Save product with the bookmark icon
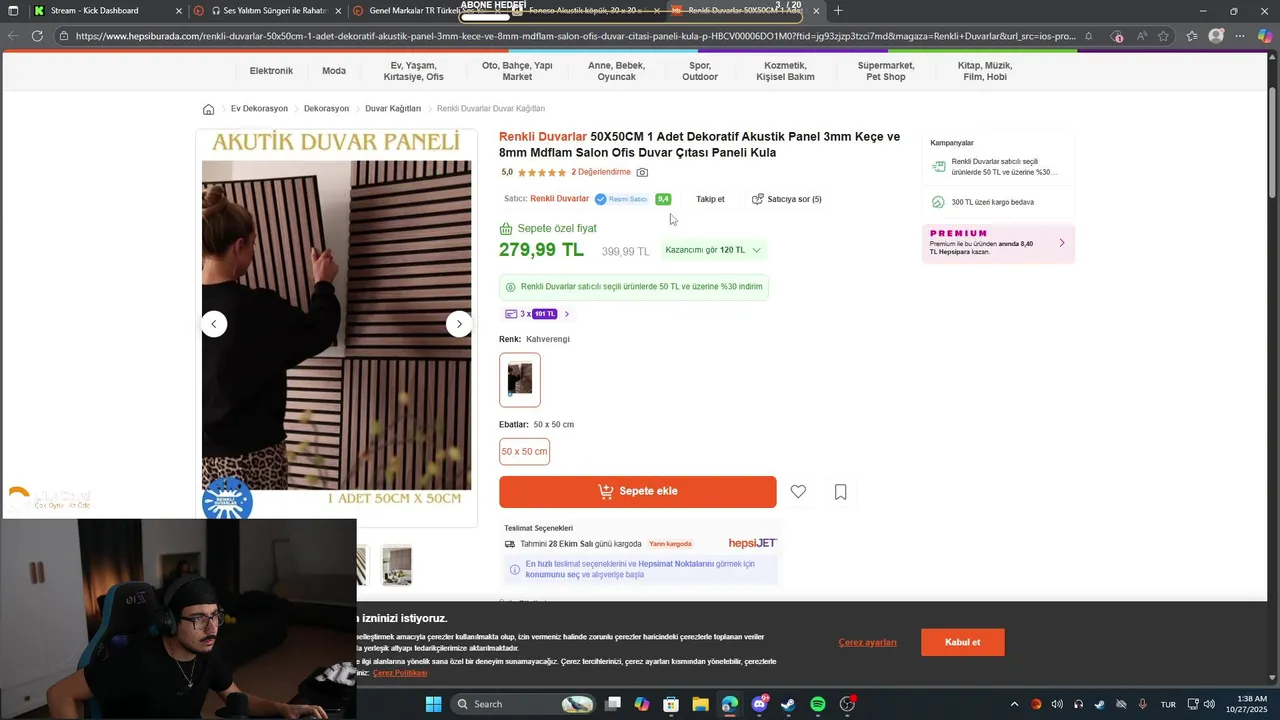Viewport: 1280px width, 720px height. click(840, 491)
